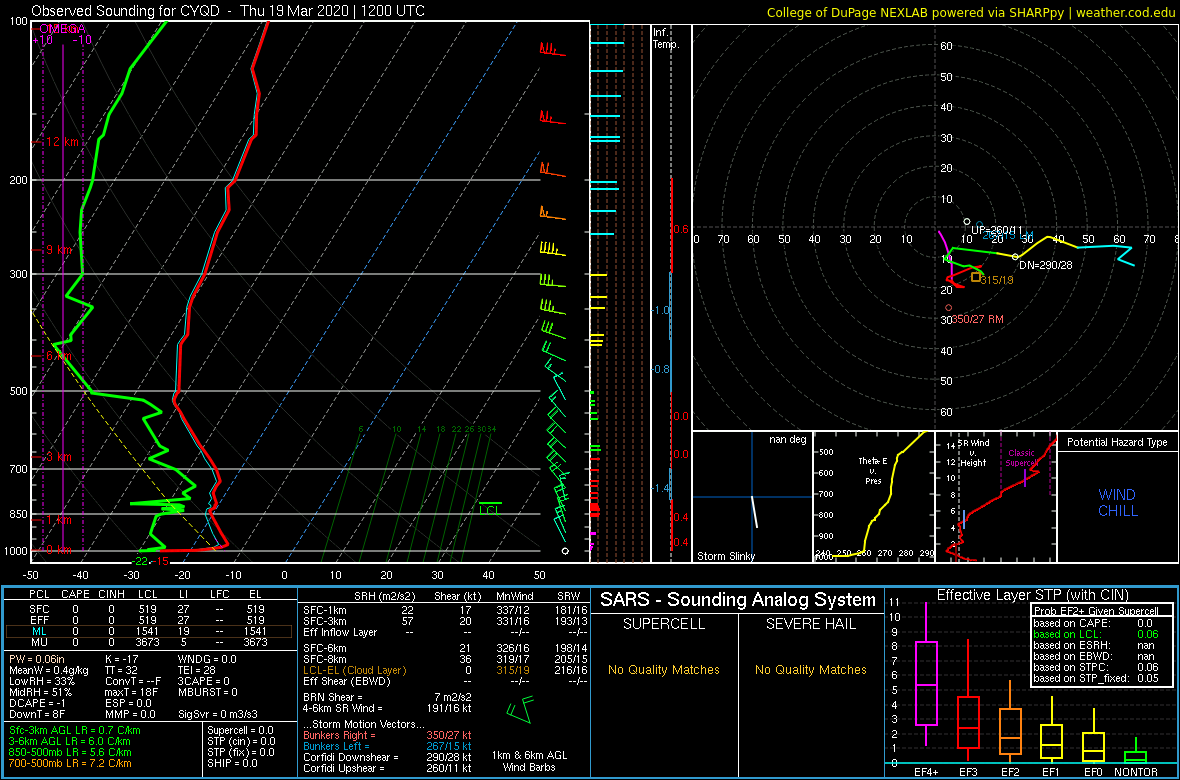The height and width of the screenshot is (780, 1180).
Task: Click the green LCL marker on the skew-T
Action: 490,507
